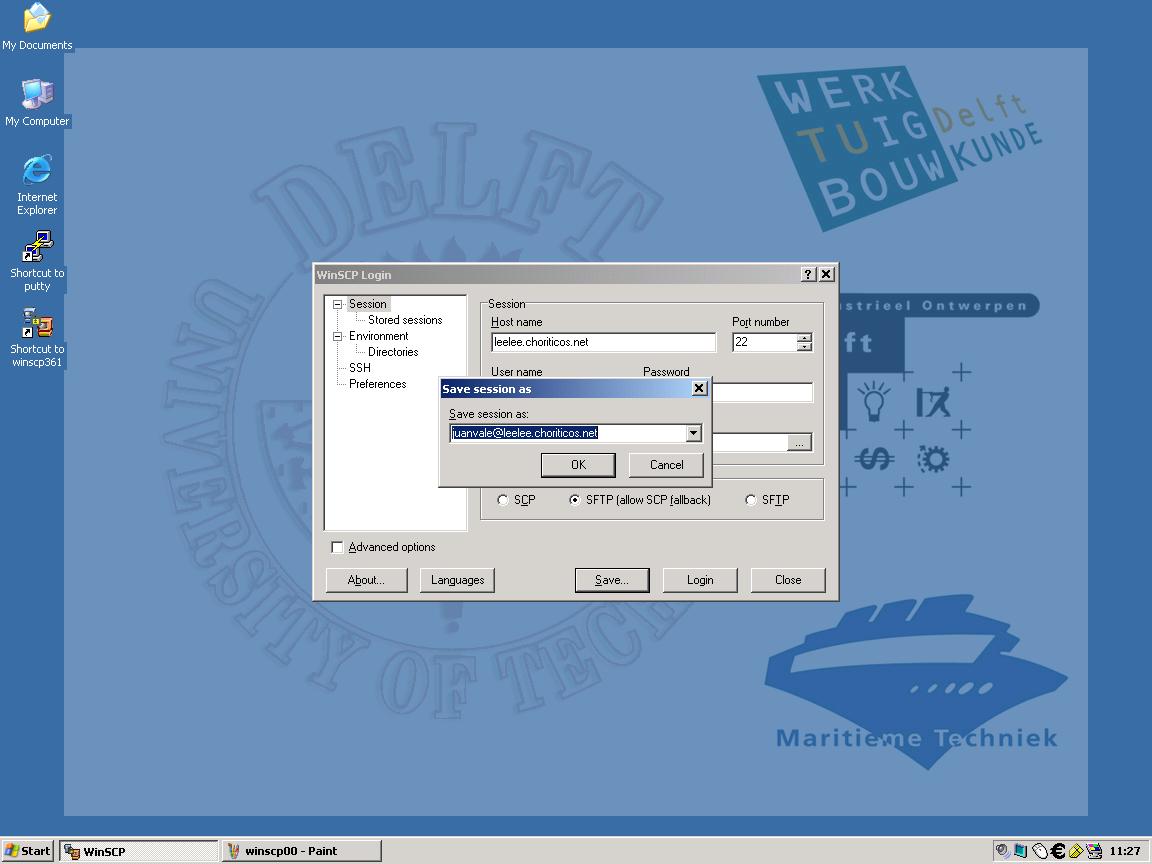Click the teal monitor tray icon
The image size is (1152, 864).
1020,851
